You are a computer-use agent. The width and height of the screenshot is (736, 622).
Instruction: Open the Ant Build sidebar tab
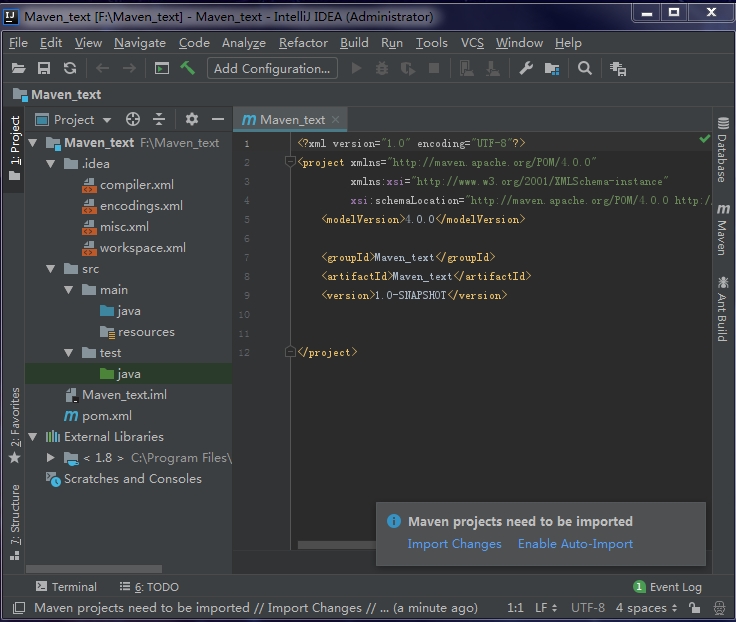click(x=723, y=309)
